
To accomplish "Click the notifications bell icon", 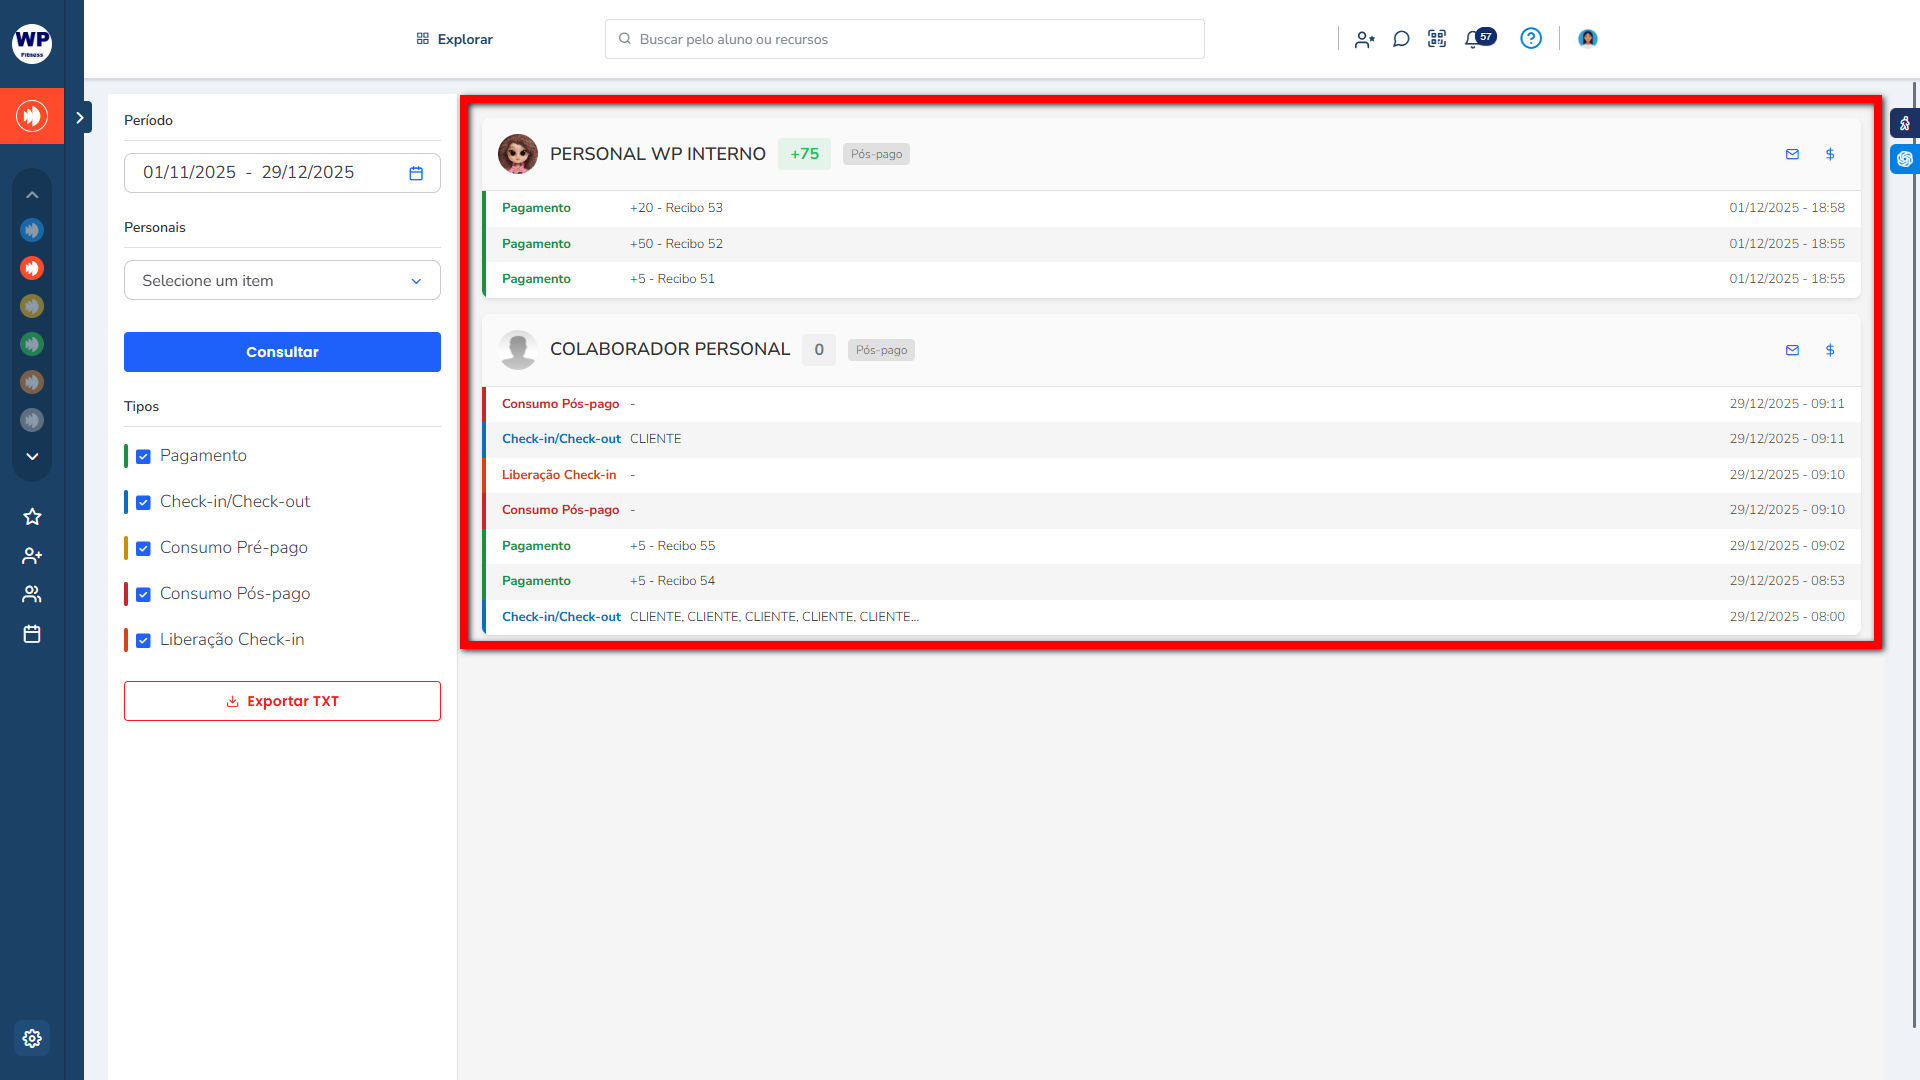I will click(1473, 39).
